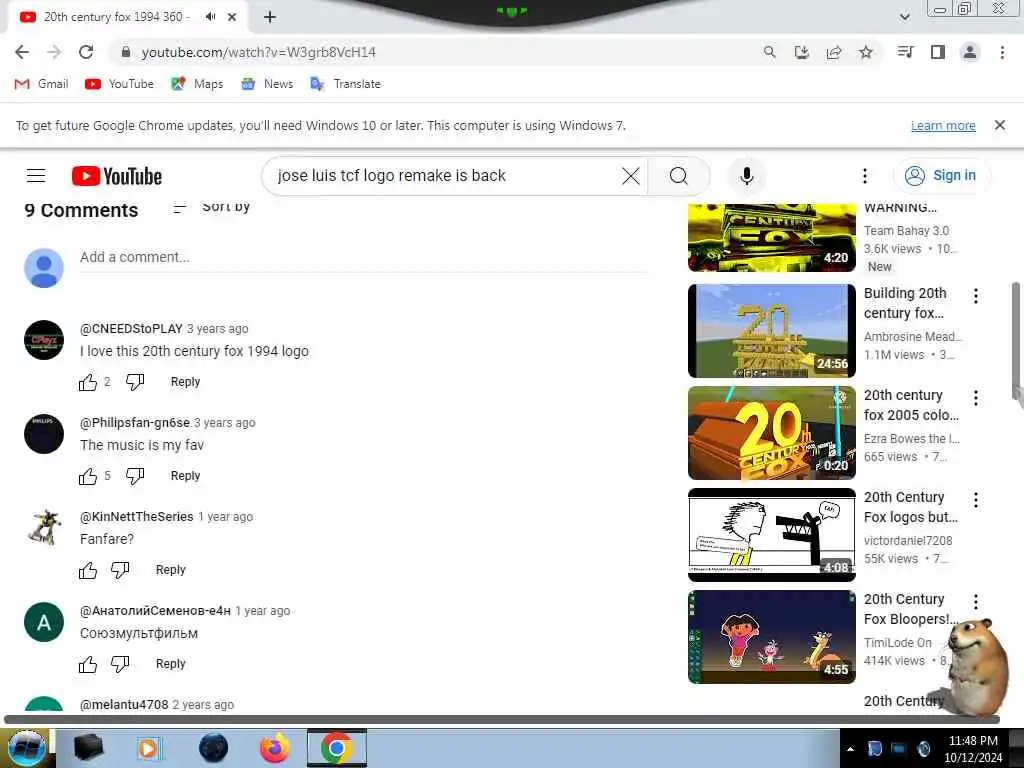Open options for '20th Century Fox Bloopers!' video

click(976, 601)
